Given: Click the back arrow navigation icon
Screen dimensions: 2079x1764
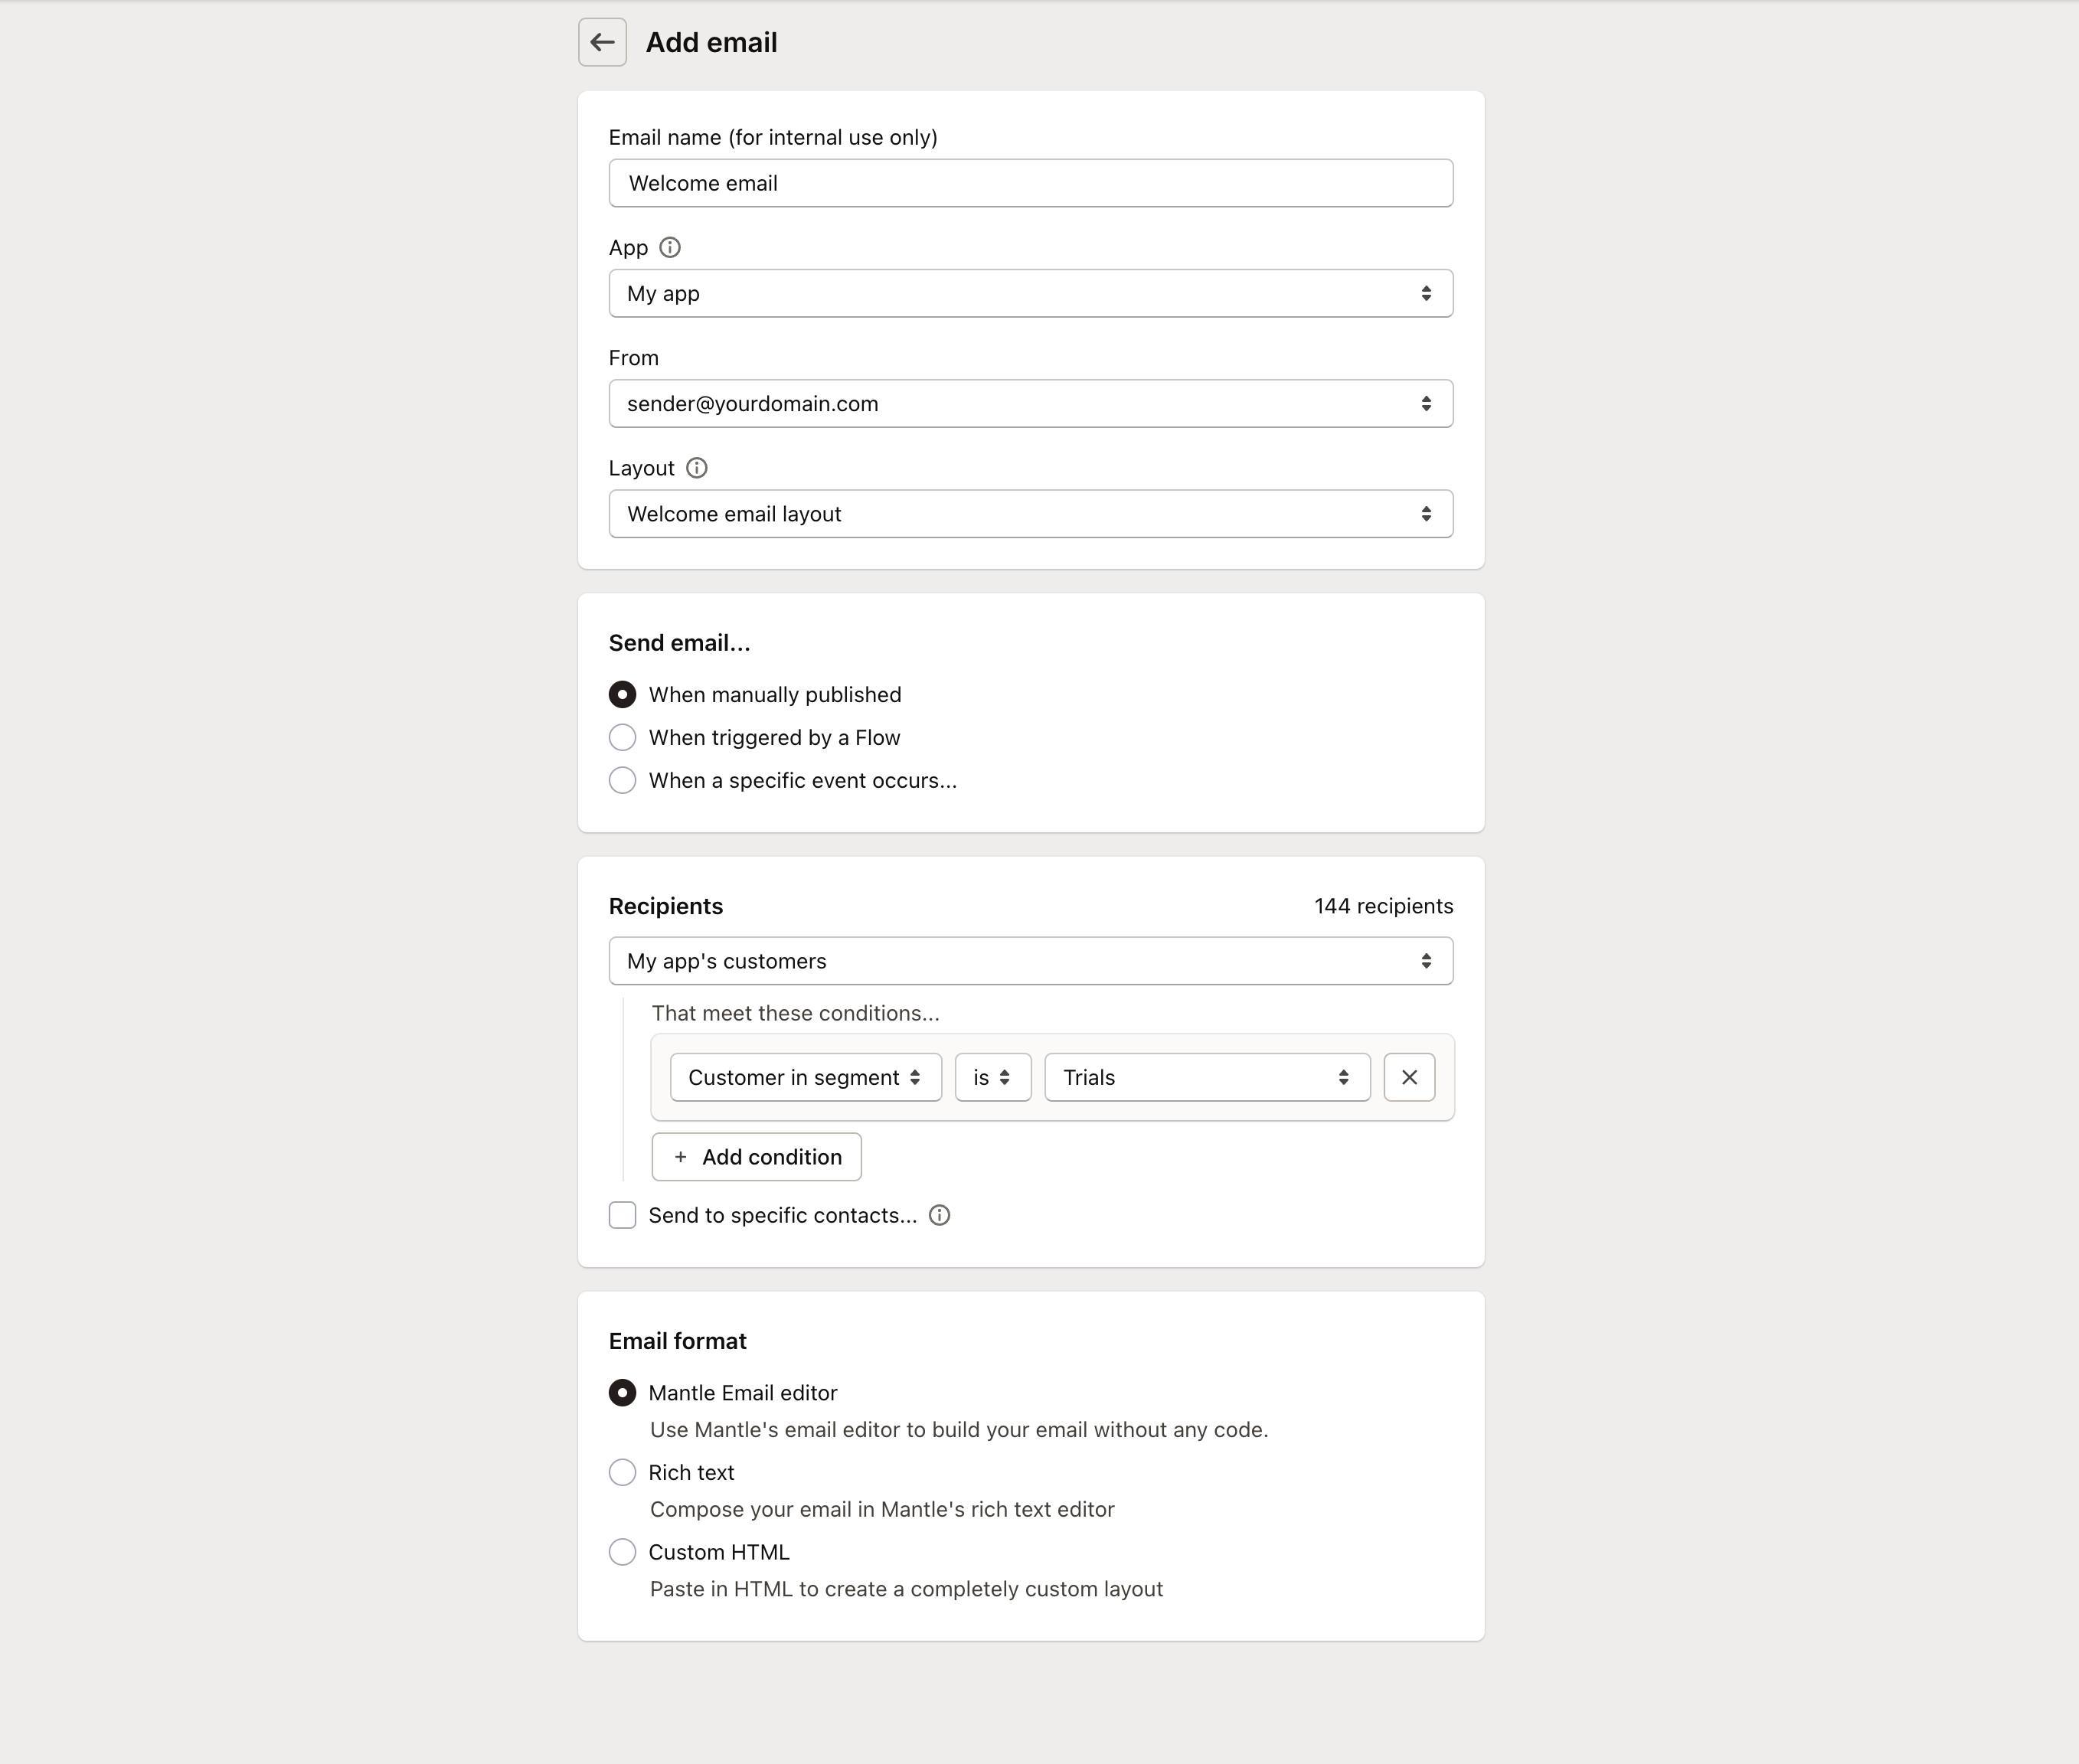Looking at the screenshot, I should (x=602, y=42).
